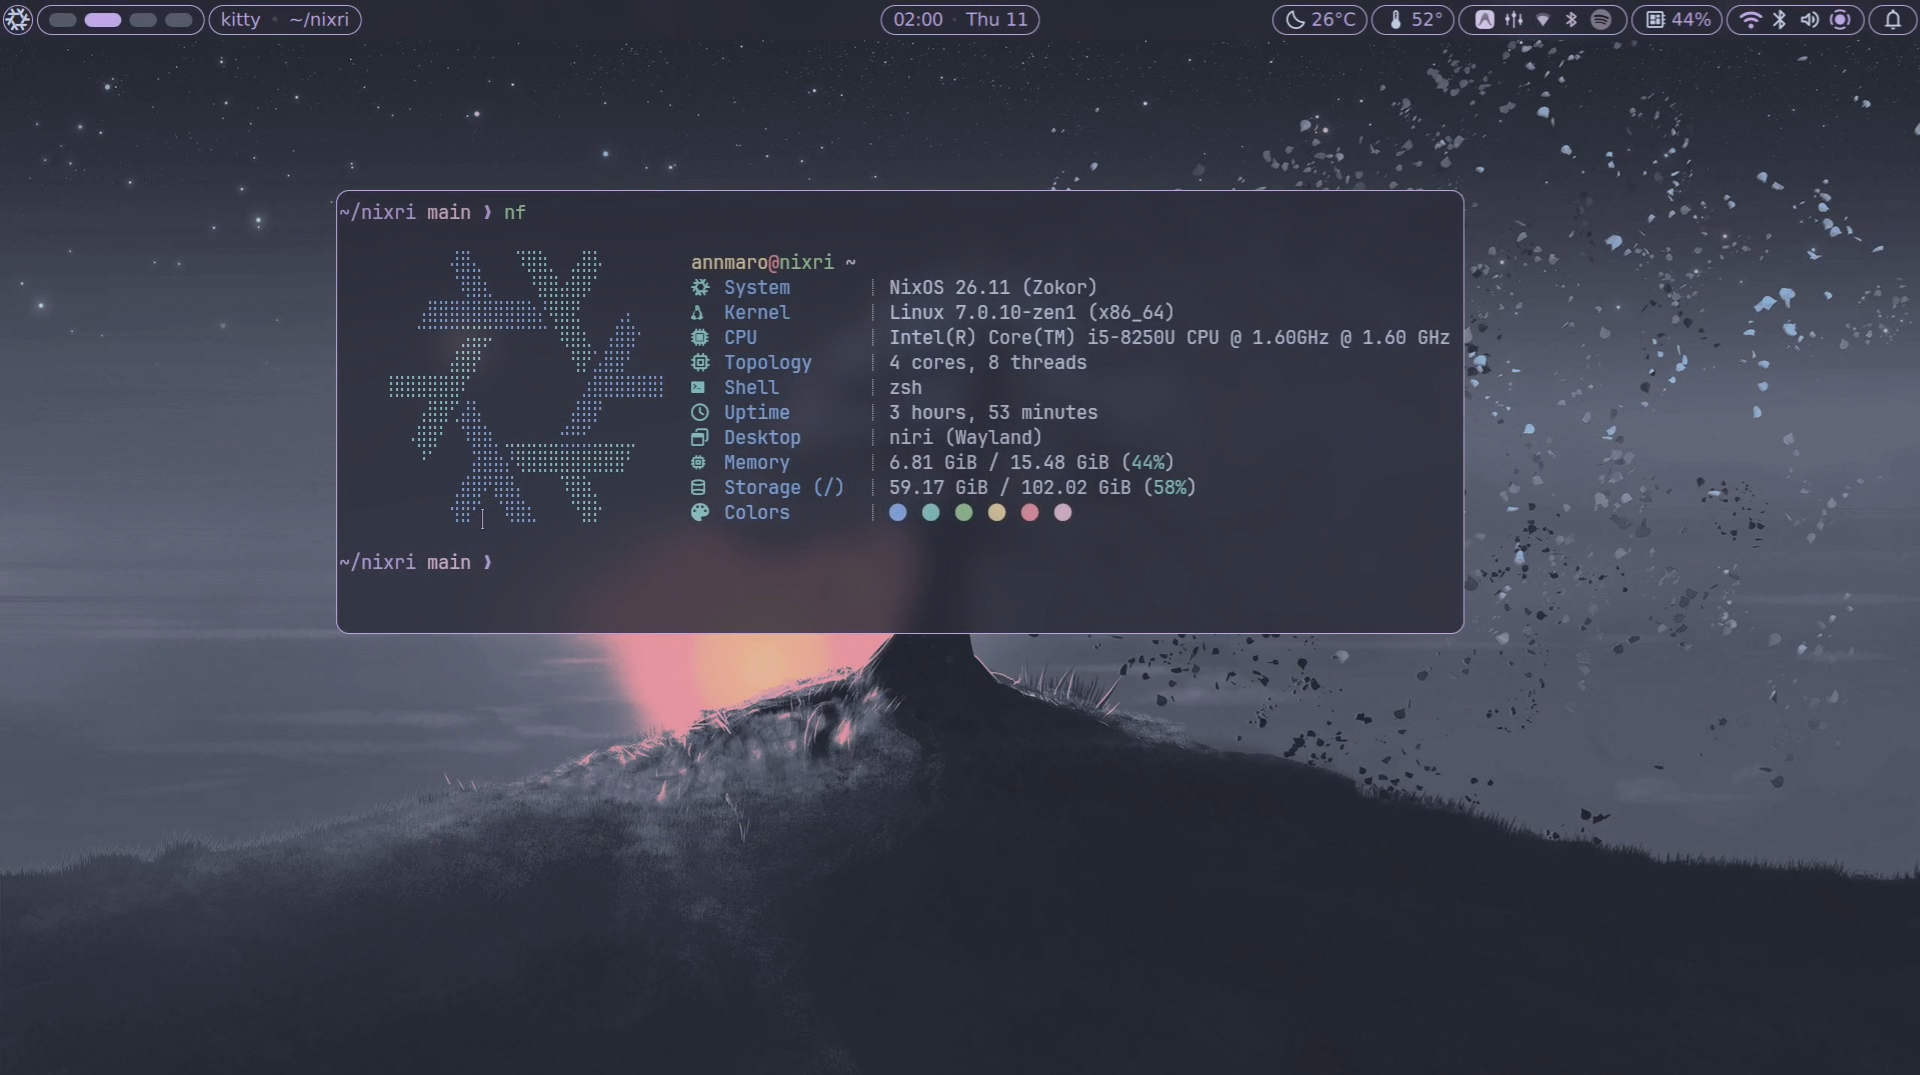Switch to the first workspace indicator

coord(62,20)
